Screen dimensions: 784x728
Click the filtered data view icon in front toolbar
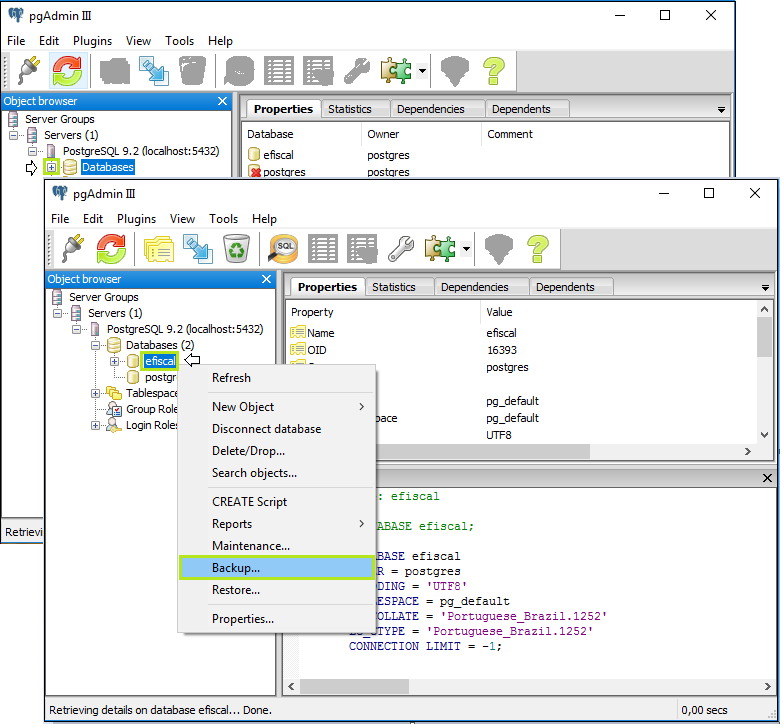tap(362, 248)
